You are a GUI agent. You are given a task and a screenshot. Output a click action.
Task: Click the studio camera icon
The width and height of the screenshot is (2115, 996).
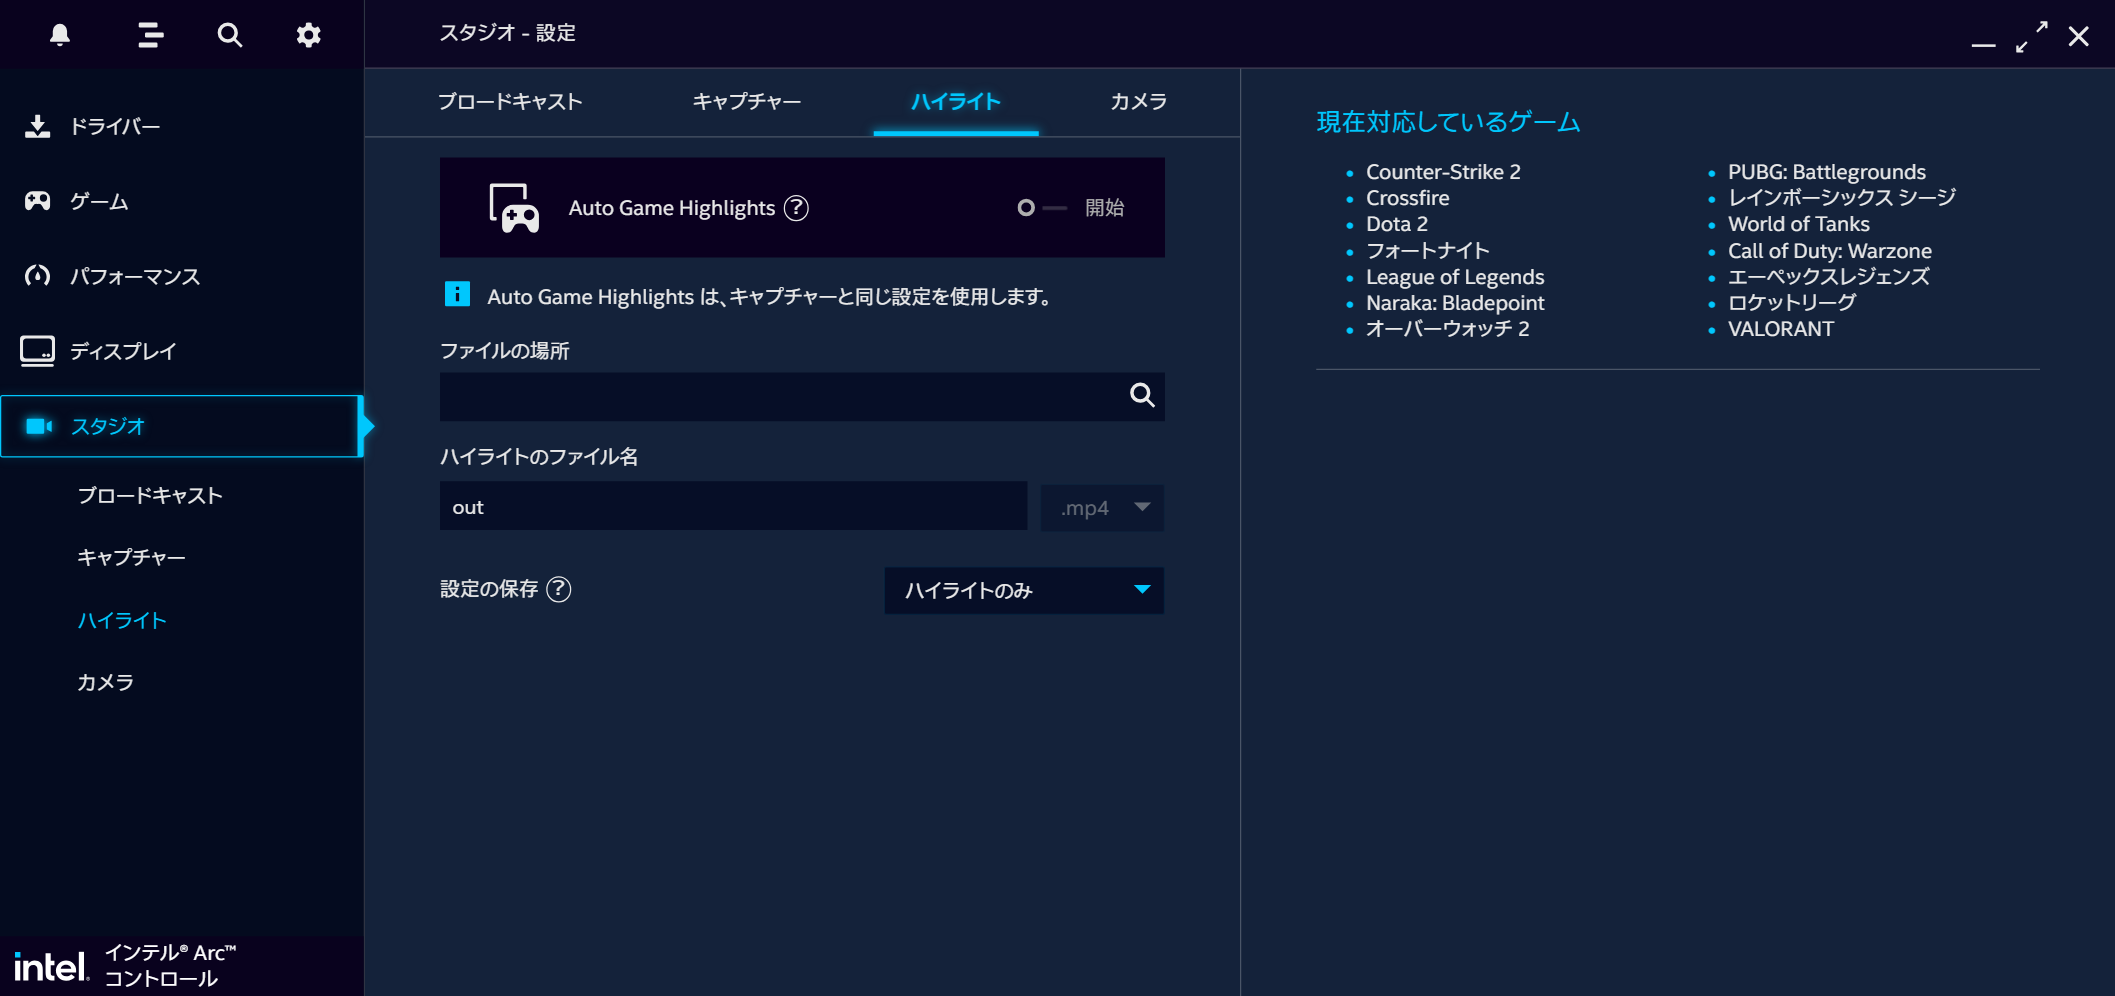point(39,426)
